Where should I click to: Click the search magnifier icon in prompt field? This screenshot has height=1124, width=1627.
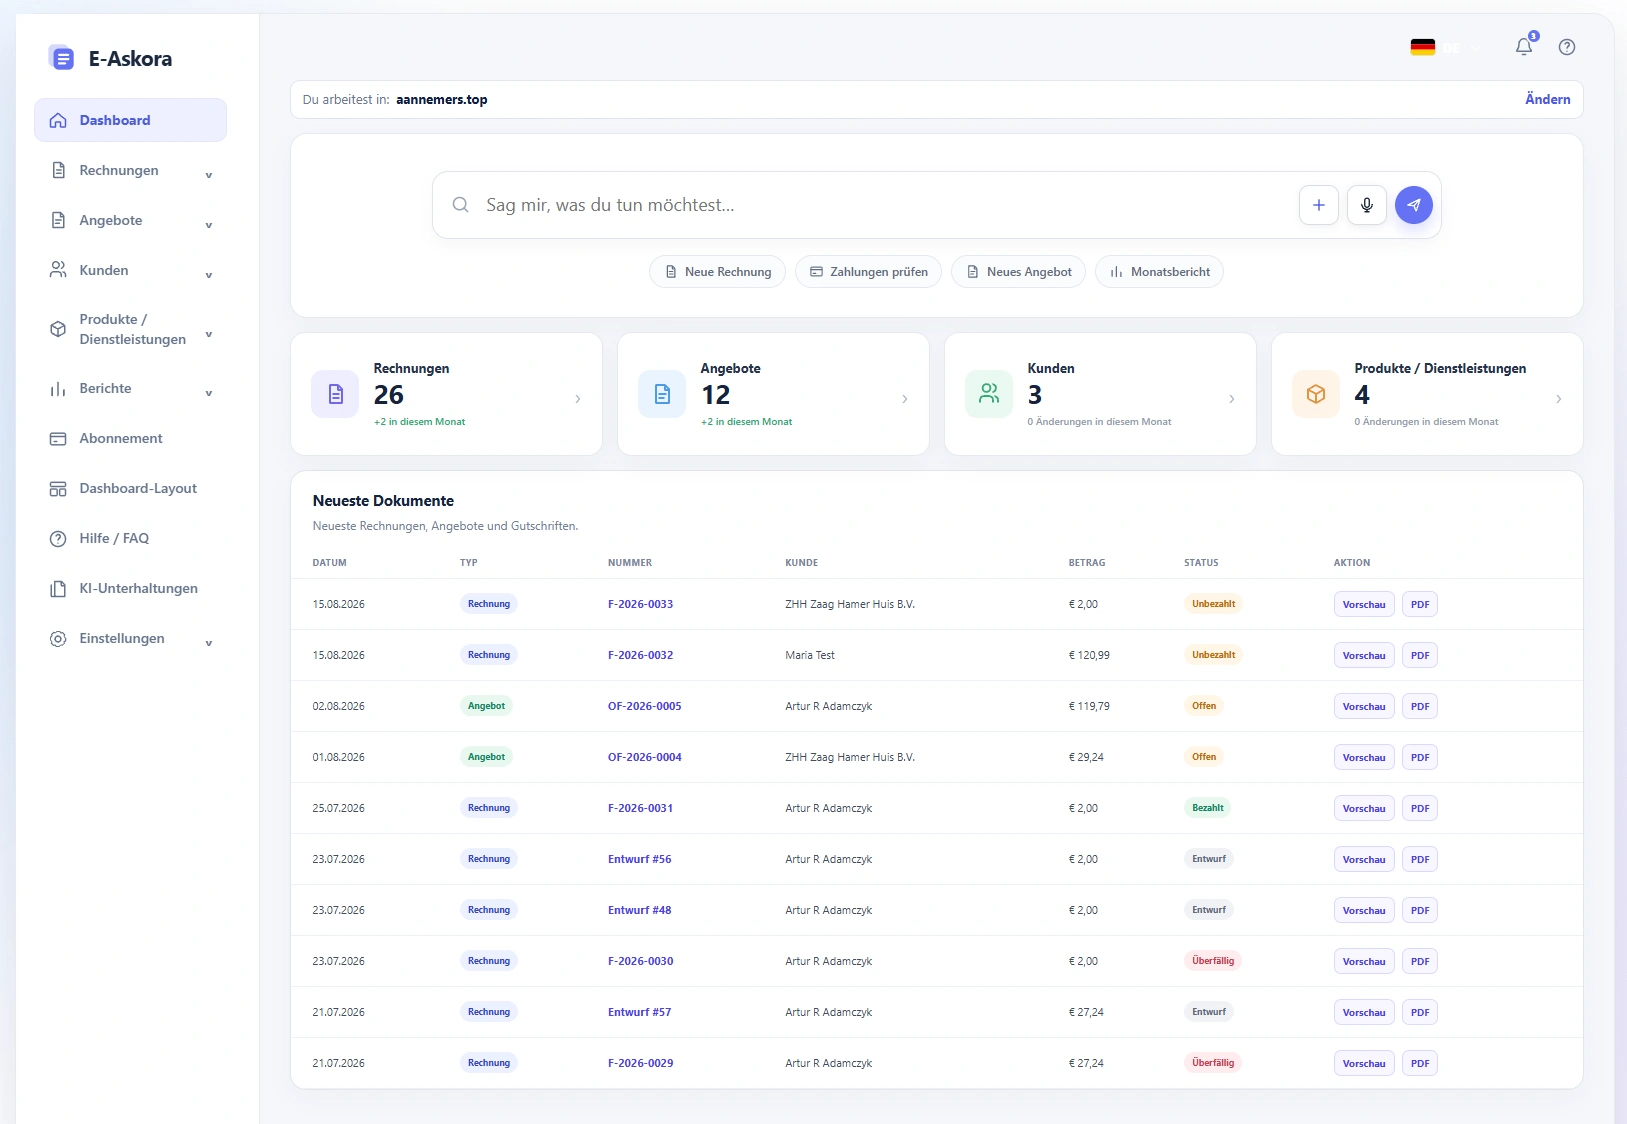[460, 205]
